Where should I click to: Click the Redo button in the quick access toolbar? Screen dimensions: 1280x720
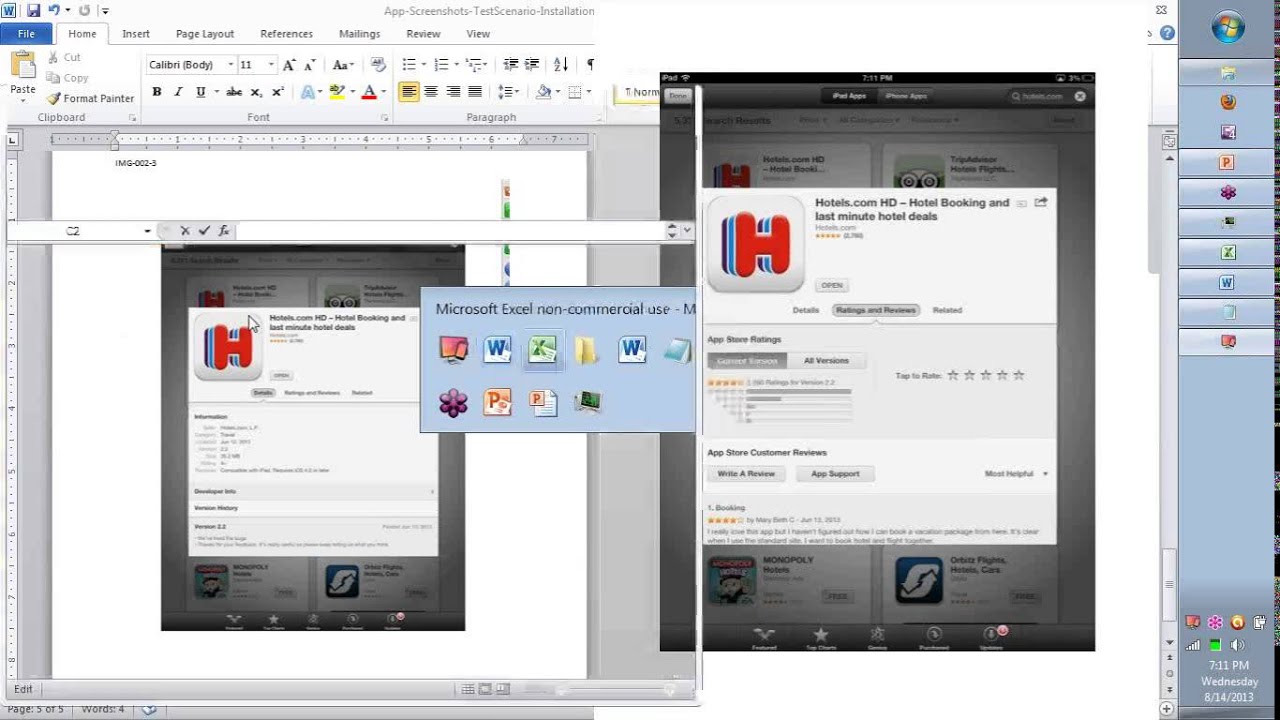tap(83, 11)
